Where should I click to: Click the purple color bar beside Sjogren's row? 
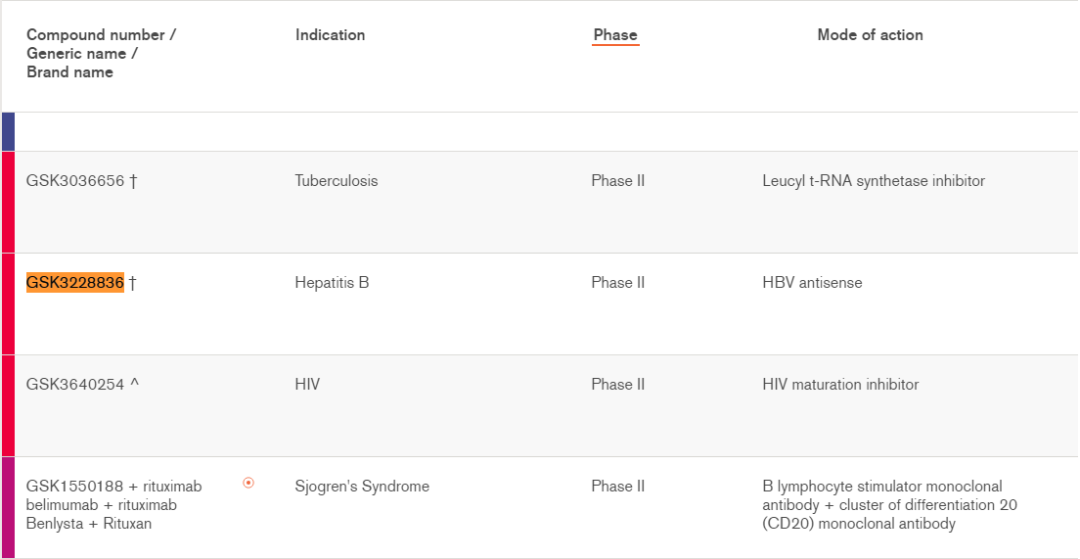[8, 507]
